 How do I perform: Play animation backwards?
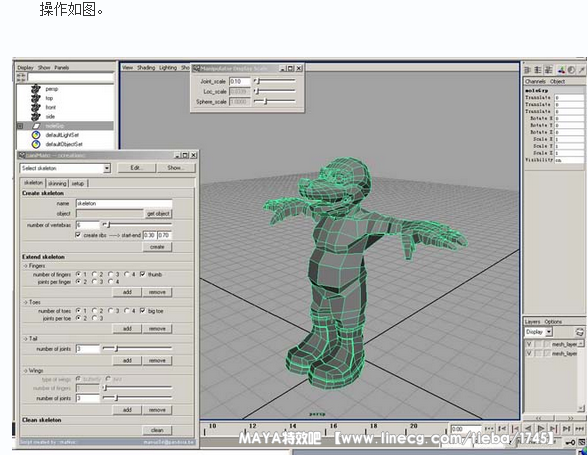(x=528, y=428)
